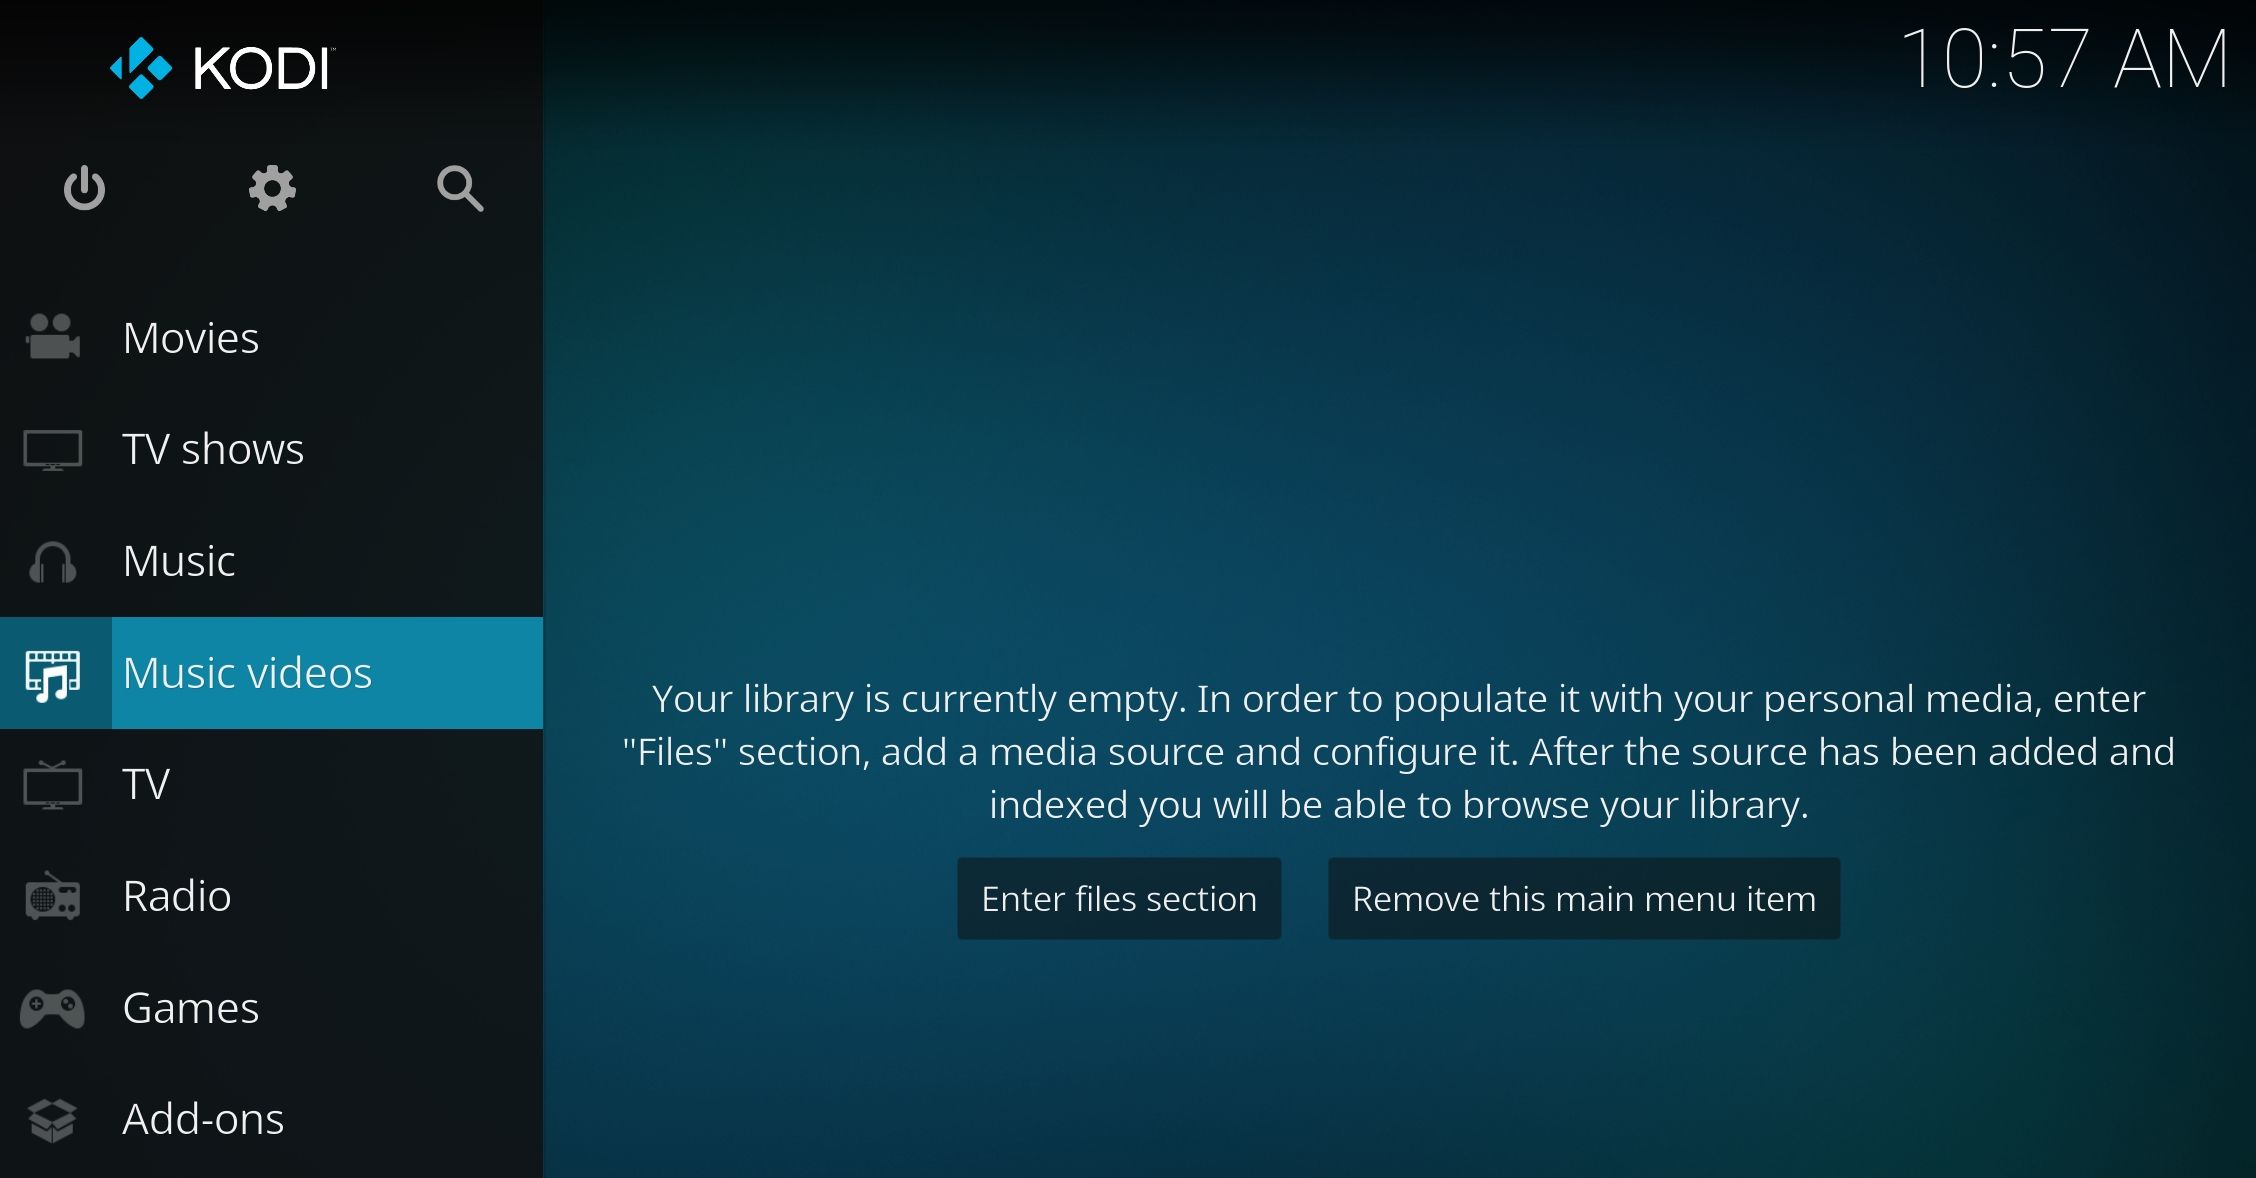Click the Music sidebar icon

pos(54,561)
